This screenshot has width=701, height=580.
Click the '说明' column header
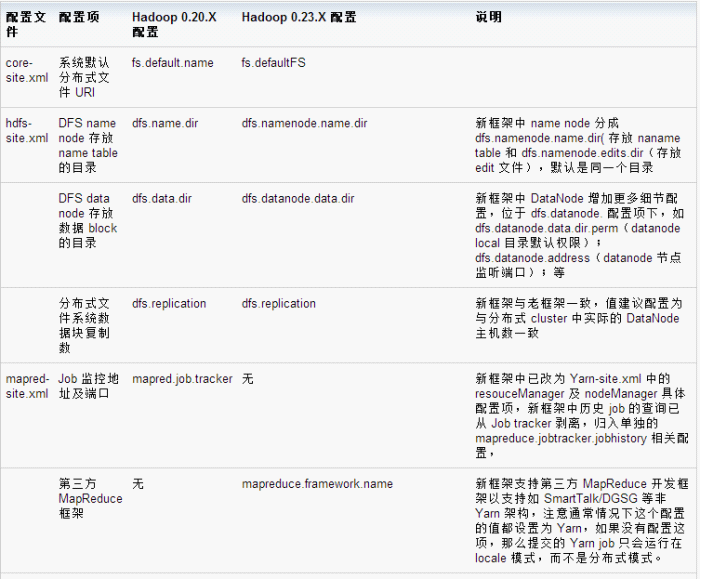488,17
